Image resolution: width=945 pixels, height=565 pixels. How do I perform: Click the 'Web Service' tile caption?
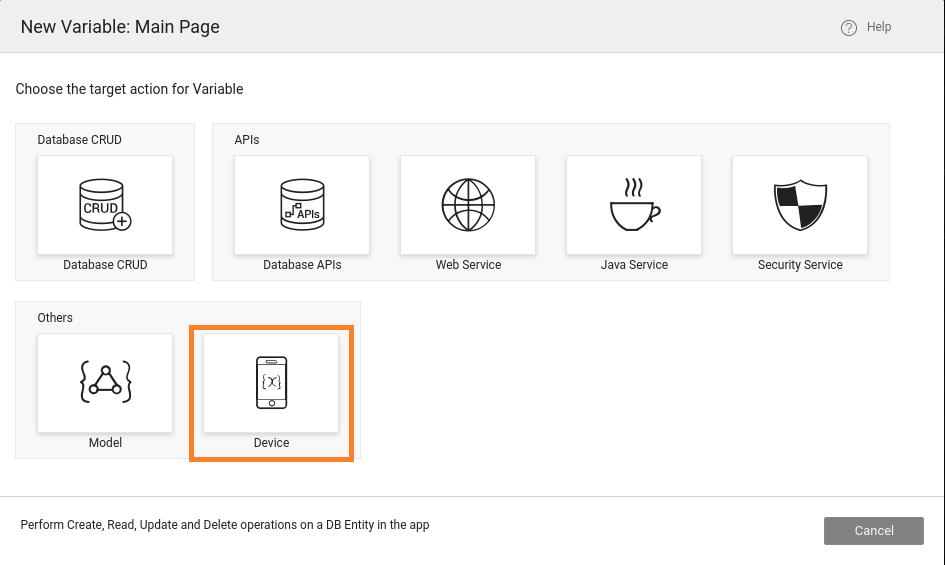click(468, 265)
